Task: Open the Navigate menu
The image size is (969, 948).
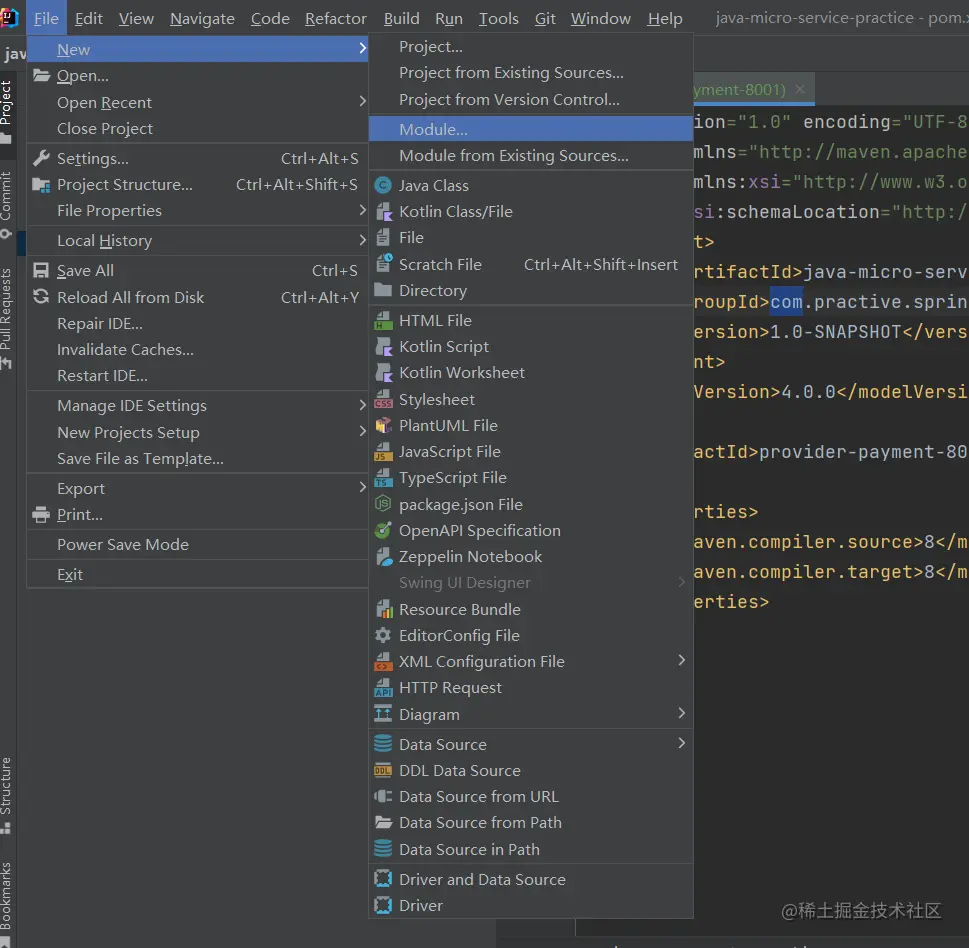Action: [202, 19]
